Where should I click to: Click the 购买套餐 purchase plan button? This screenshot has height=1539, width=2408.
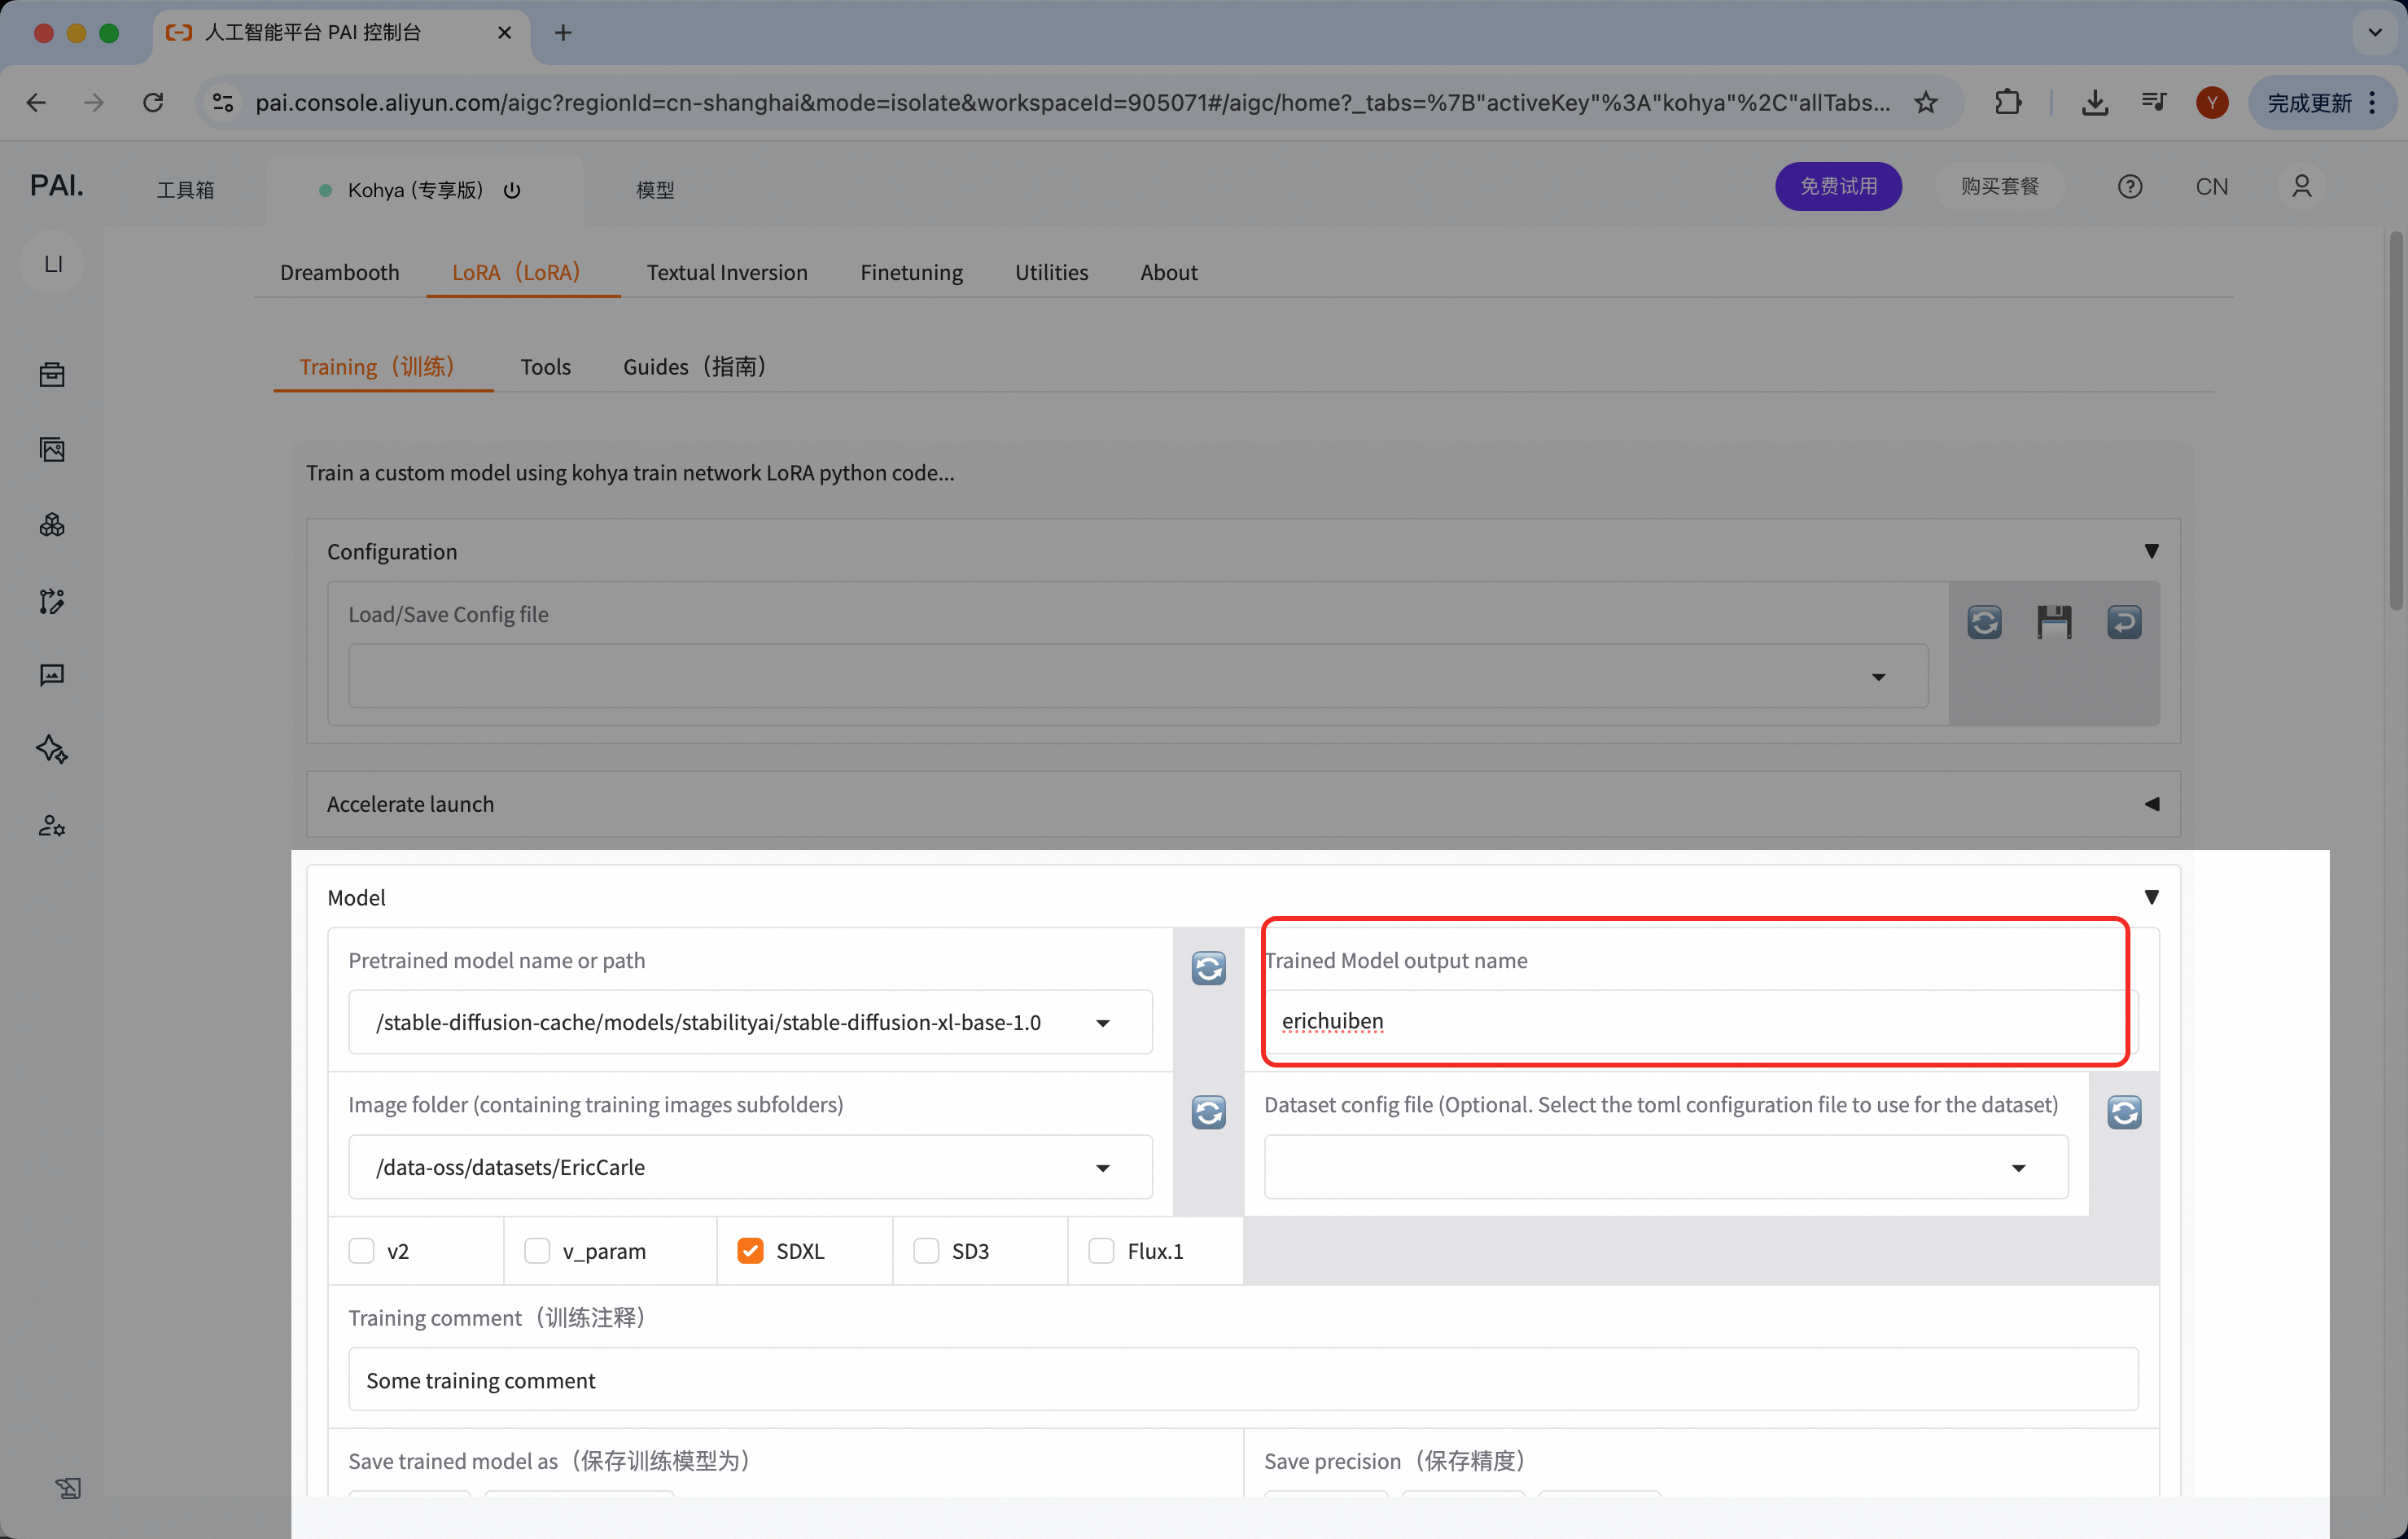(x=1999, y=187)
